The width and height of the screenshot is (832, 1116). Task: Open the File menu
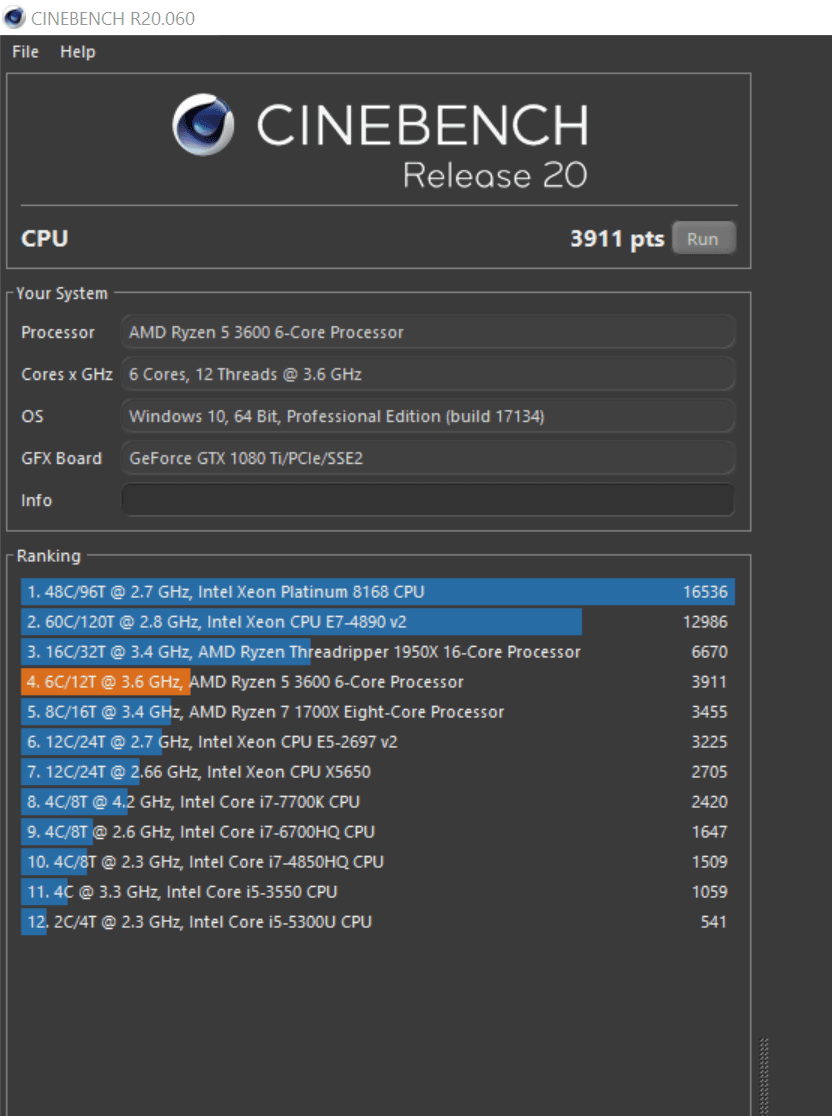pos(25,52)
